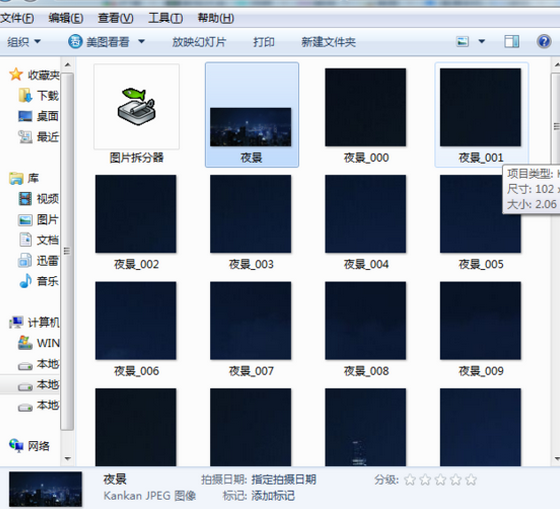Click 放映幻灯片 button

click(199, 42)
